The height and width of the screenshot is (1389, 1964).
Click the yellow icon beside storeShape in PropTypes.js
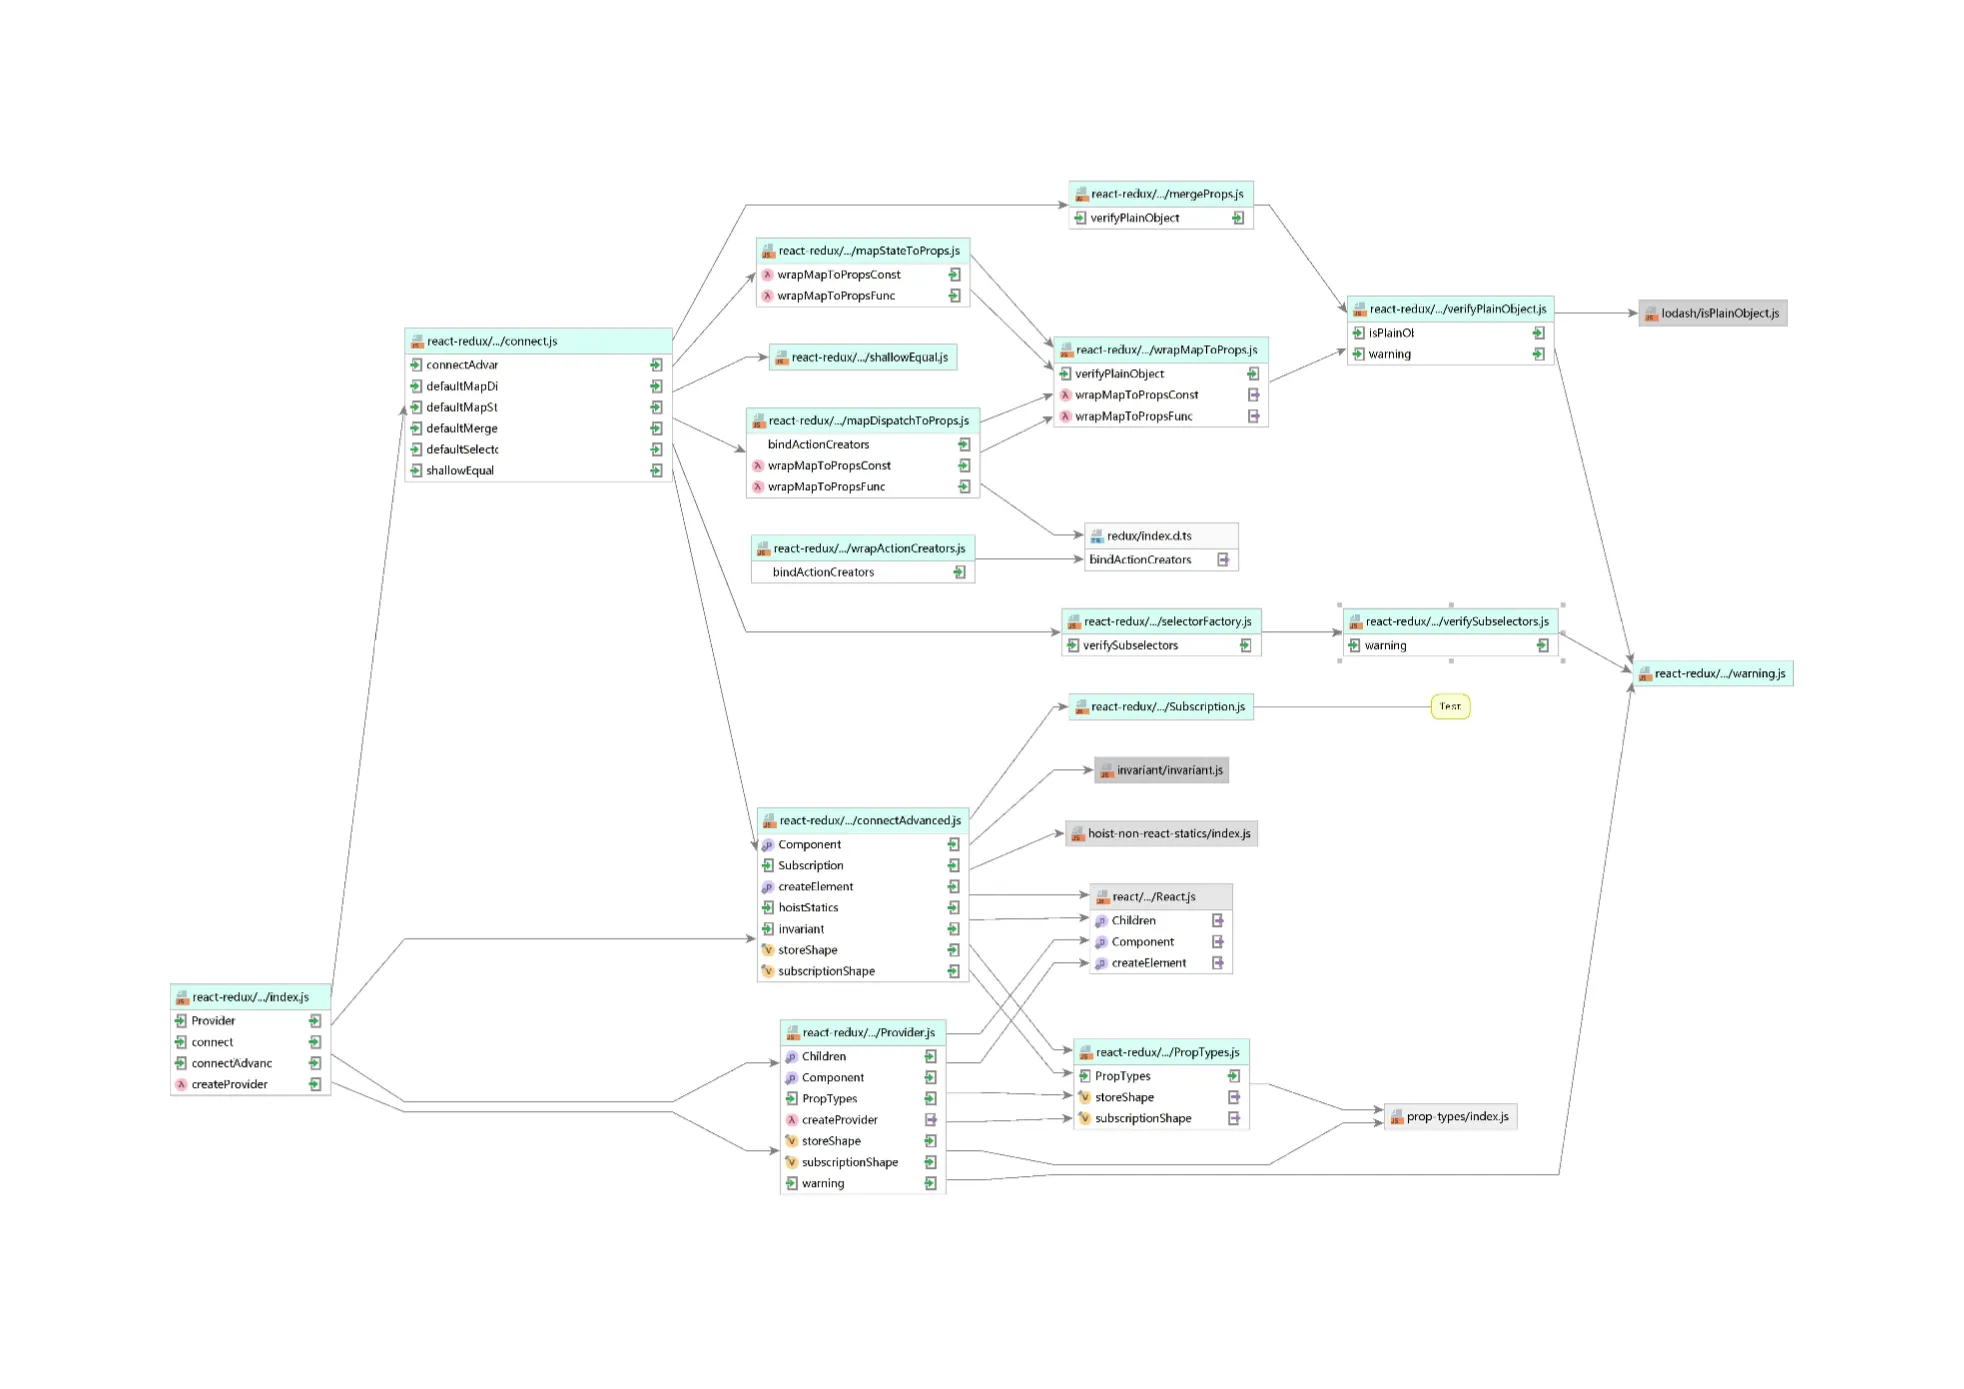1084,1098
